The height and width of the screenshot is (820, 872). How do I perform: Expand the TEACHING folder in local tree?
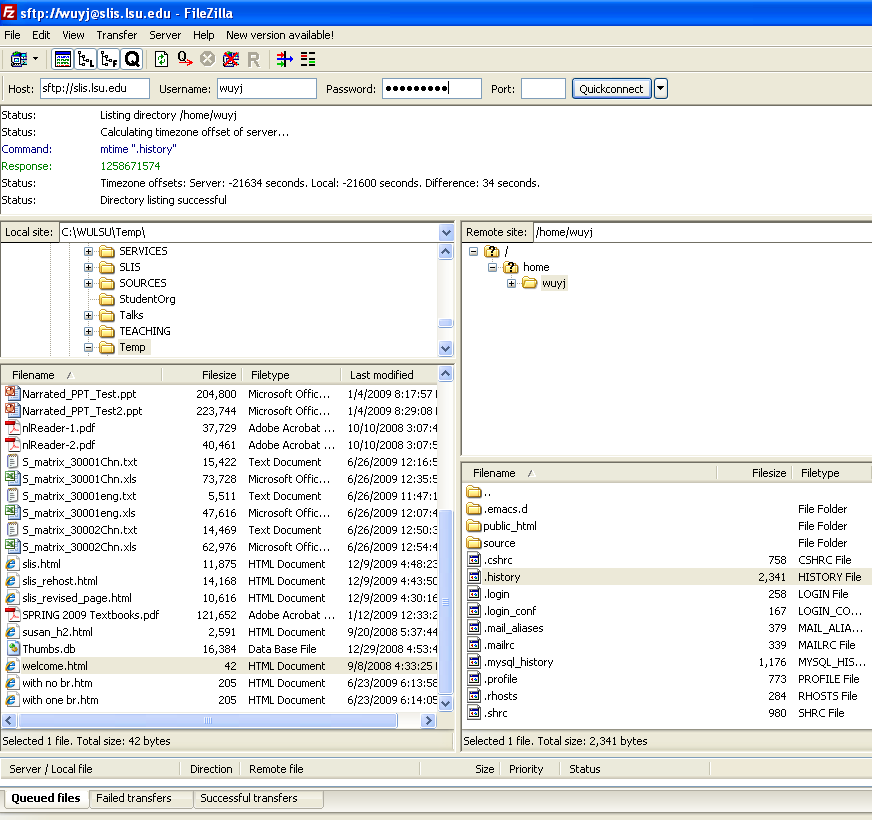tap(88, 332)
